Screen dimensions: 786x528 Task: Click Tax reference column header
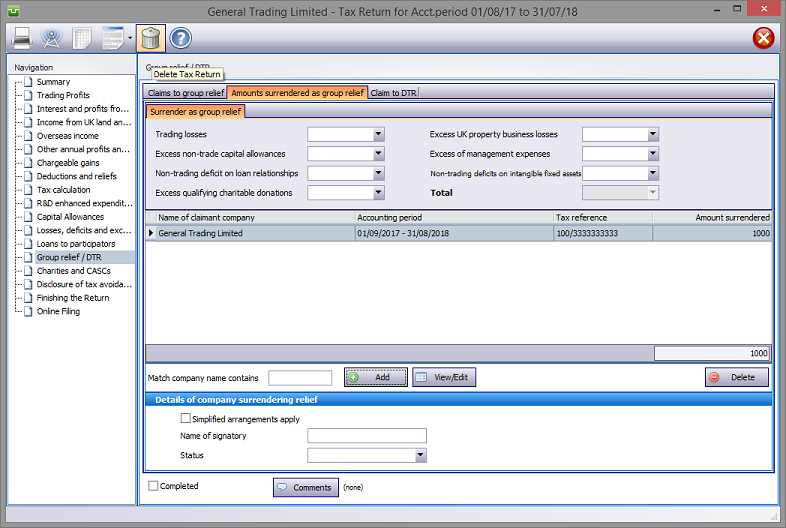coord(603,218)
